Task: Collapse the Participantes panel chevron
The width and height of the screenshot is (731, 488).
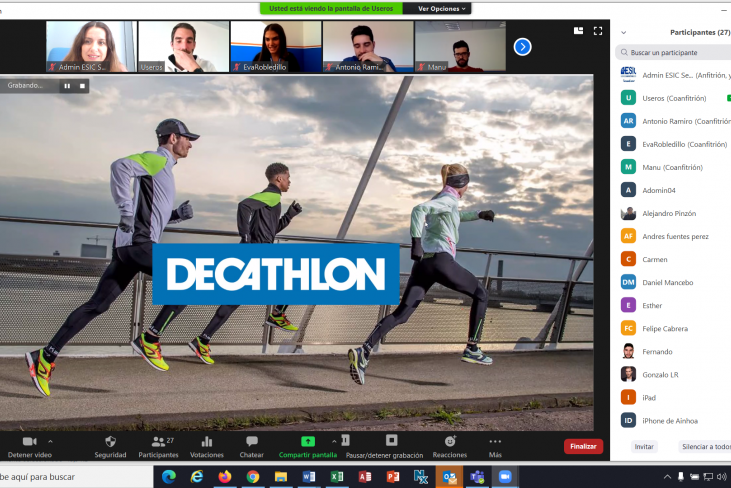Action: [x=624, y=32]
